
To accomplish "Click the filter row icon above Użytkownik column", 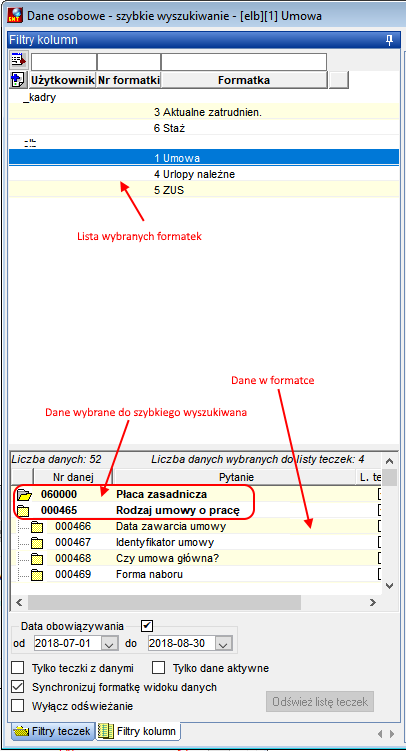I will coord(19,60).
